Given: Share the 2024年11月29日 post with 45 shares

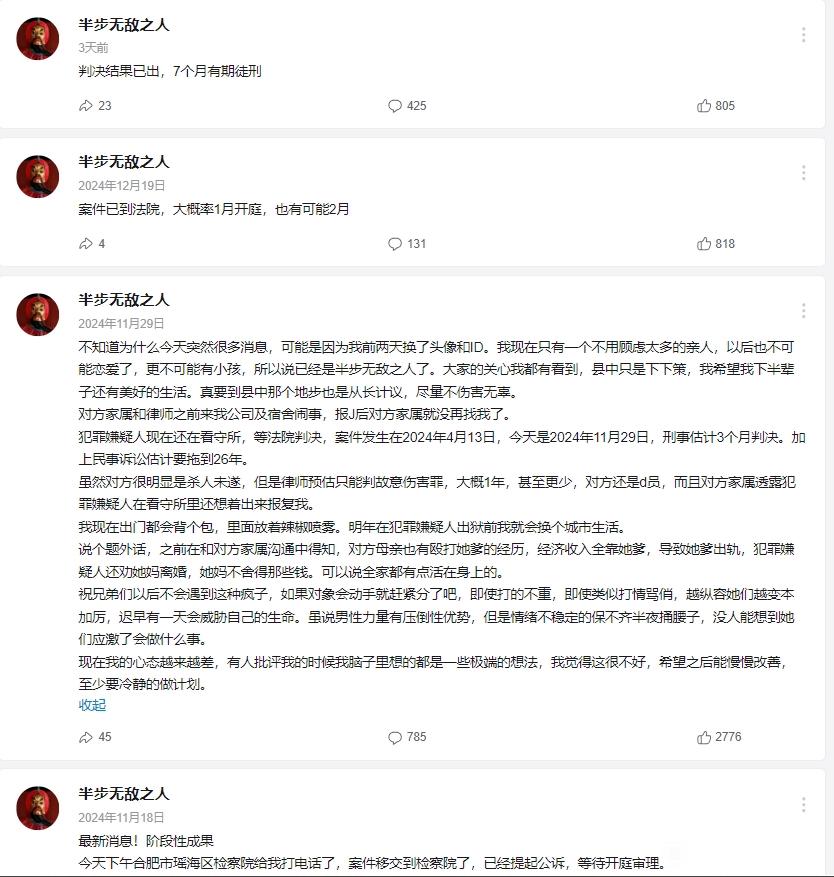Looking at the screenshot, I should coord(95,737).
